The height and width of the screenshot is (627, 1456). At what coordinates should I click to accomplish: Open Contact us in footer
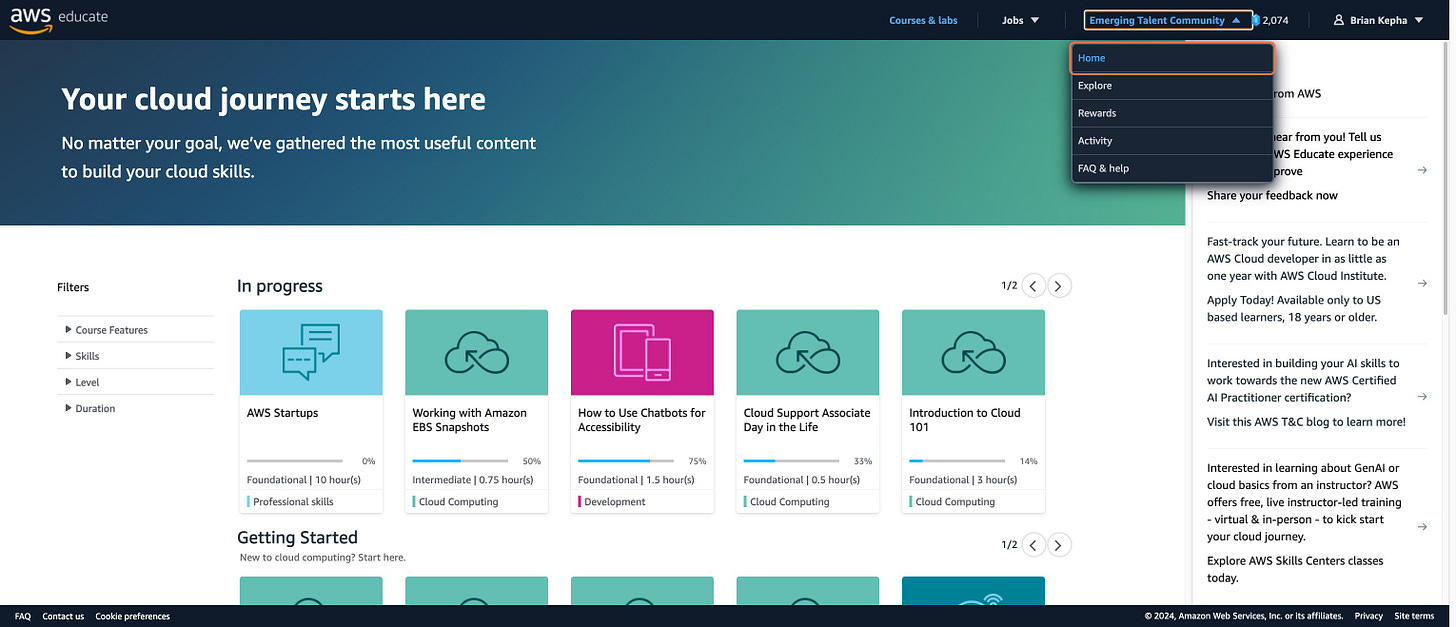coord(63,616)
